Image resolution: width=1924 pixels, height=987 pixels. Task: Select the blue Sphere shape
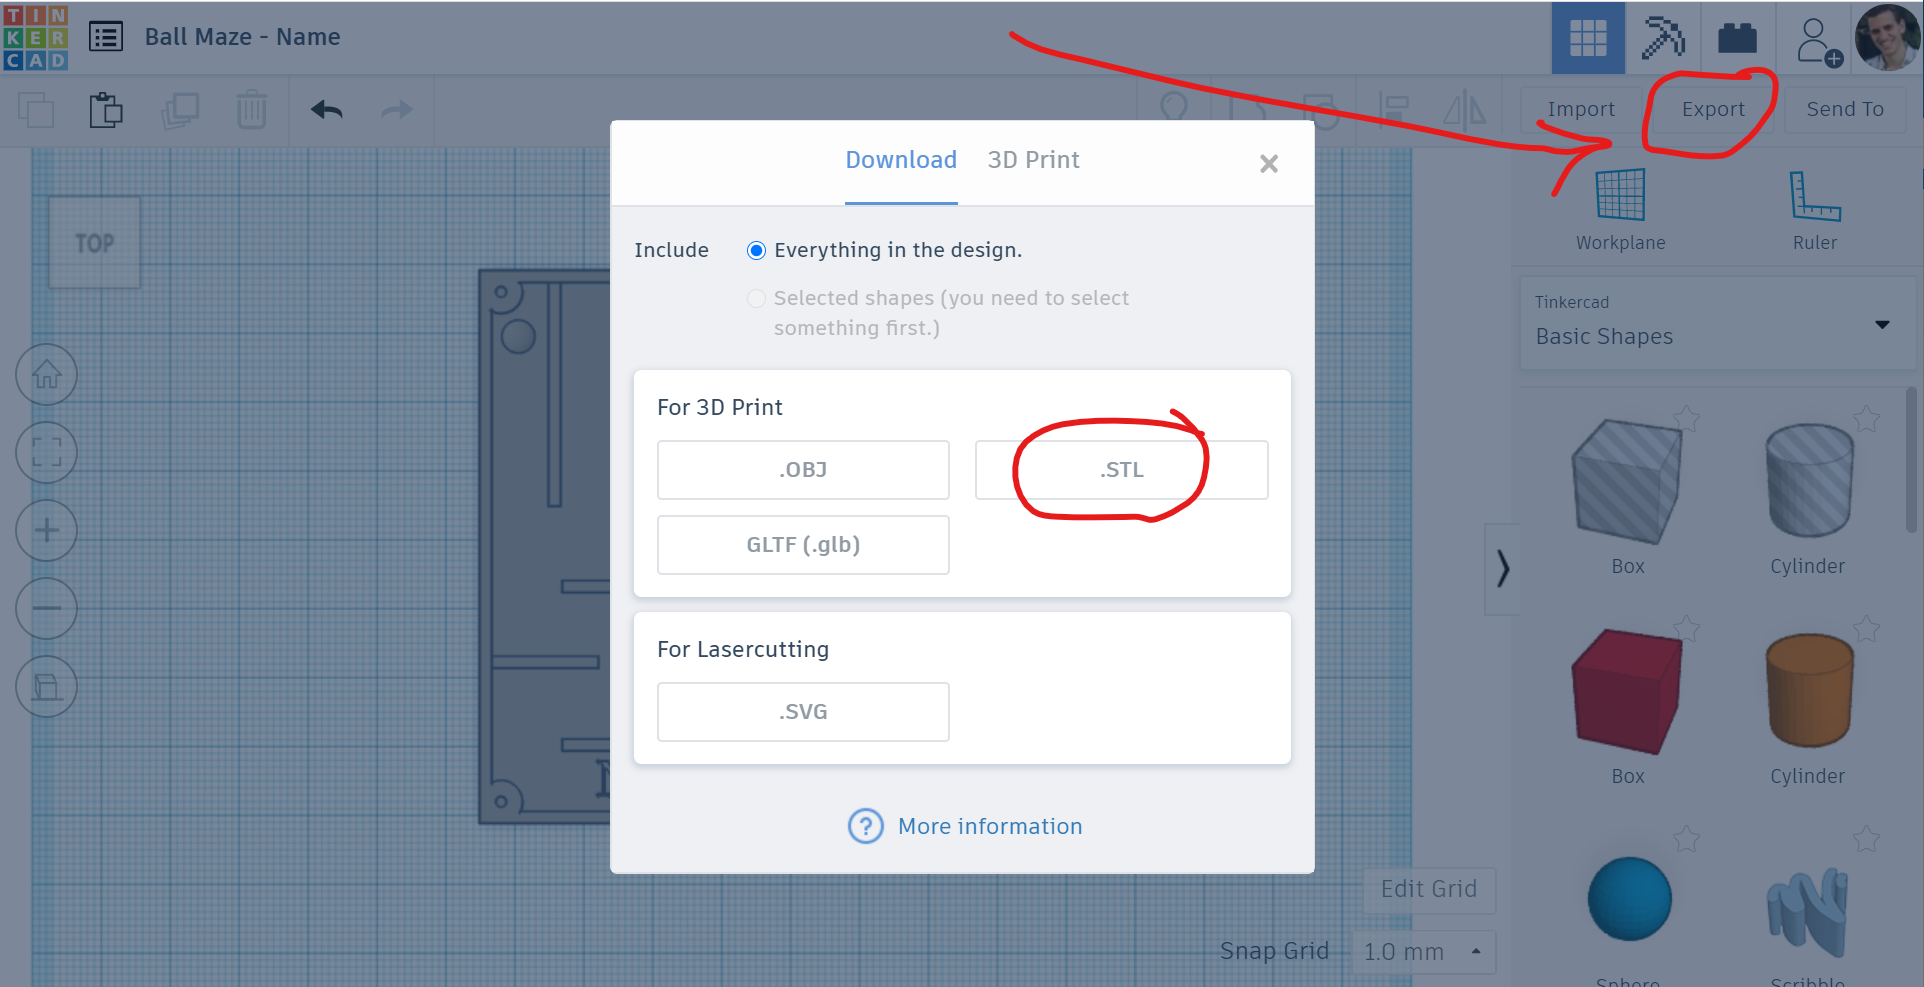tap(1630, 899)
